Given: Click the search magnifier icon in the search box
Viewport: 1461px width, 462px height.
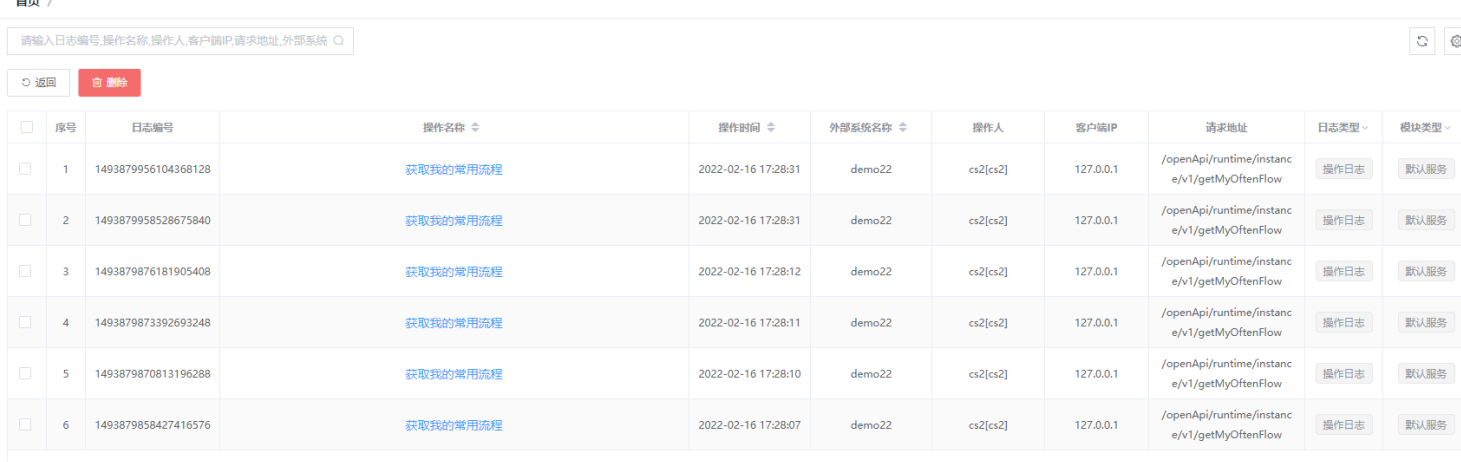Looking at the screenshot, I should click(339, 41).
